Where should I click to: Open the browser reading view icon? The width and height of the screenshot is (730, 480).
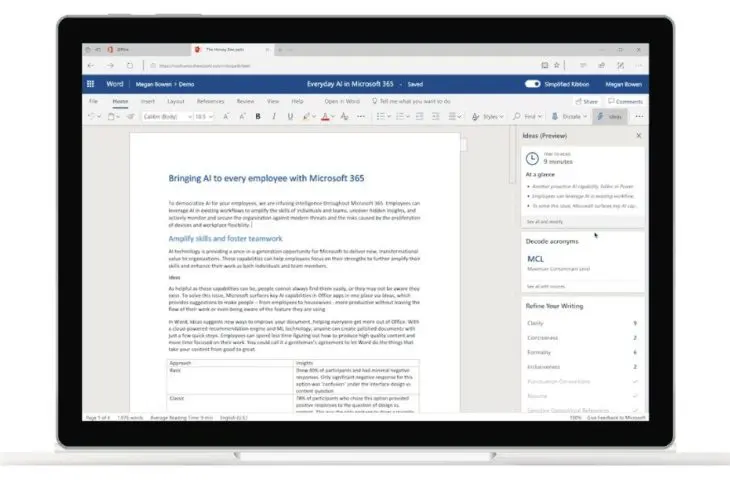point(544,66)
